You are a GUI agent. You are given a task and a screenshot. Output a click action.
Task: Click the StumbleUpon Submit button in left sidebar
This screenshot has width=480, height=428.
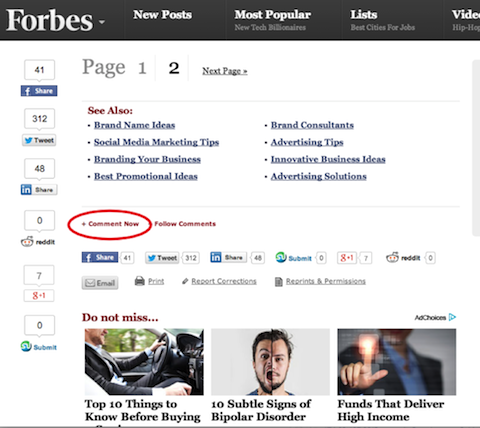coord(39,347)
